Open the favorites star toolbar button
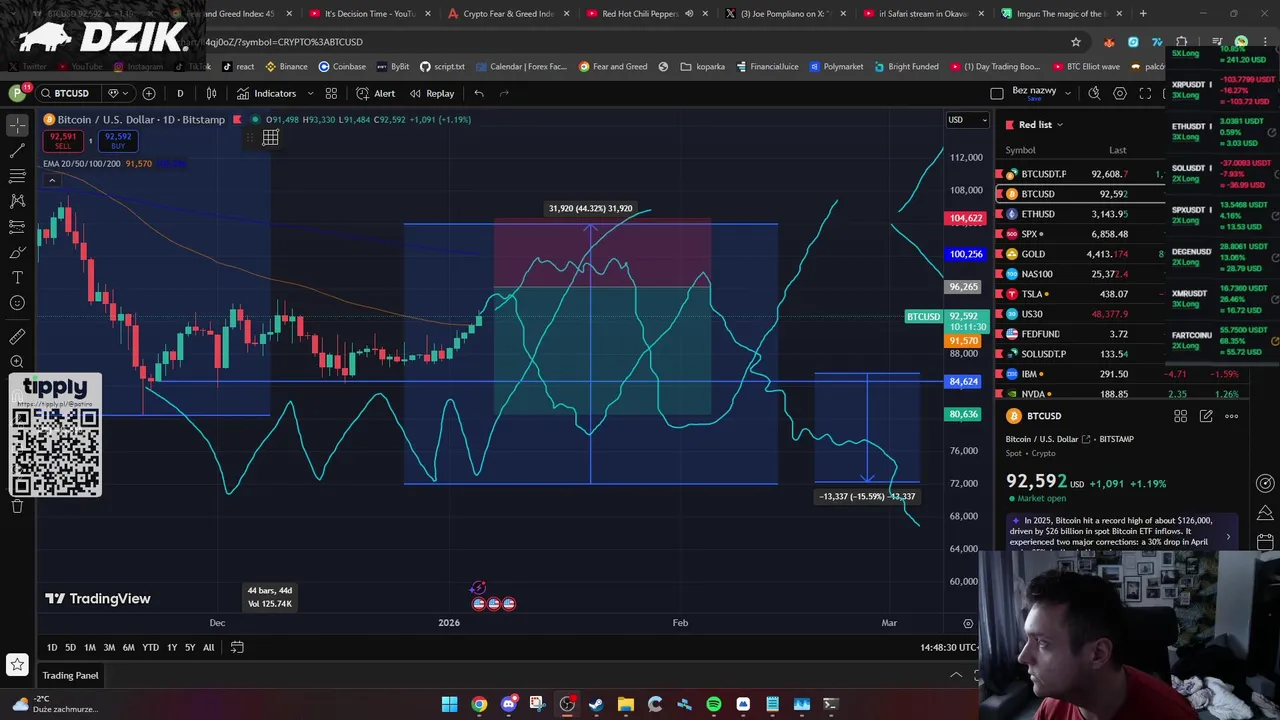This screenshot has height=720, width=1280. click(x=17, y=664)
